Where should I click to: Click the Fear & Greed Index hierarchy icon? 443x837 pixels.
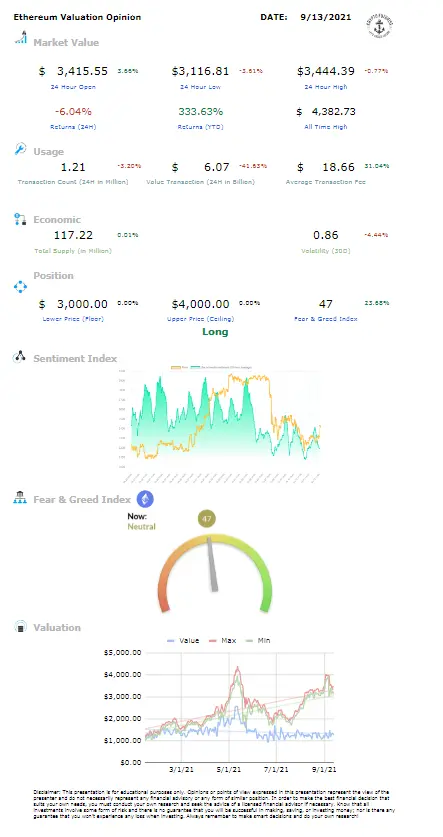coord(20,498)
